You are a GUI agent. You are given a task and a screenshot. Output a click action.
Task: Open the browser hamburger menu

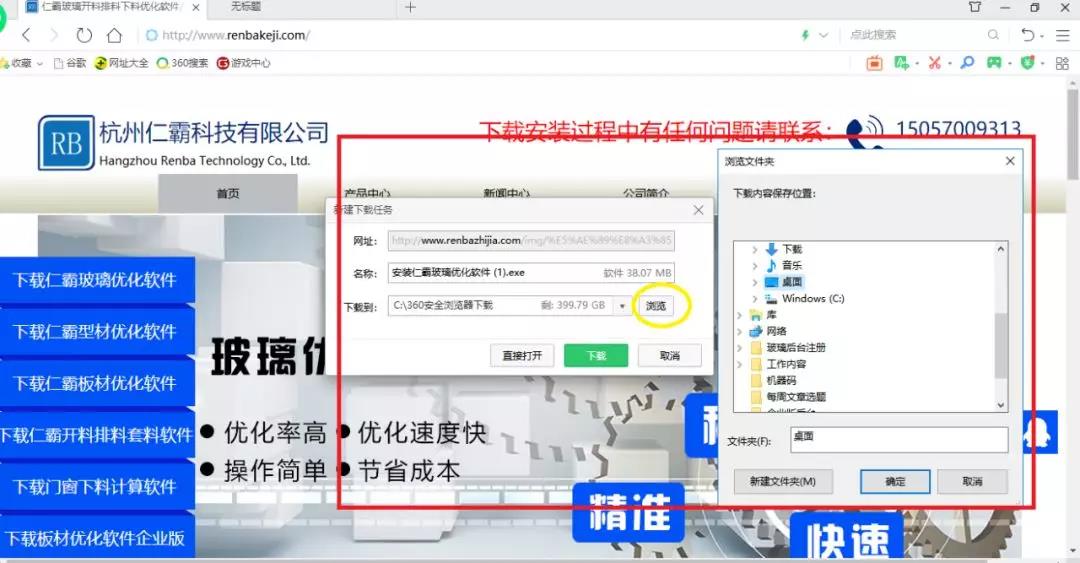coord(1063,35)
